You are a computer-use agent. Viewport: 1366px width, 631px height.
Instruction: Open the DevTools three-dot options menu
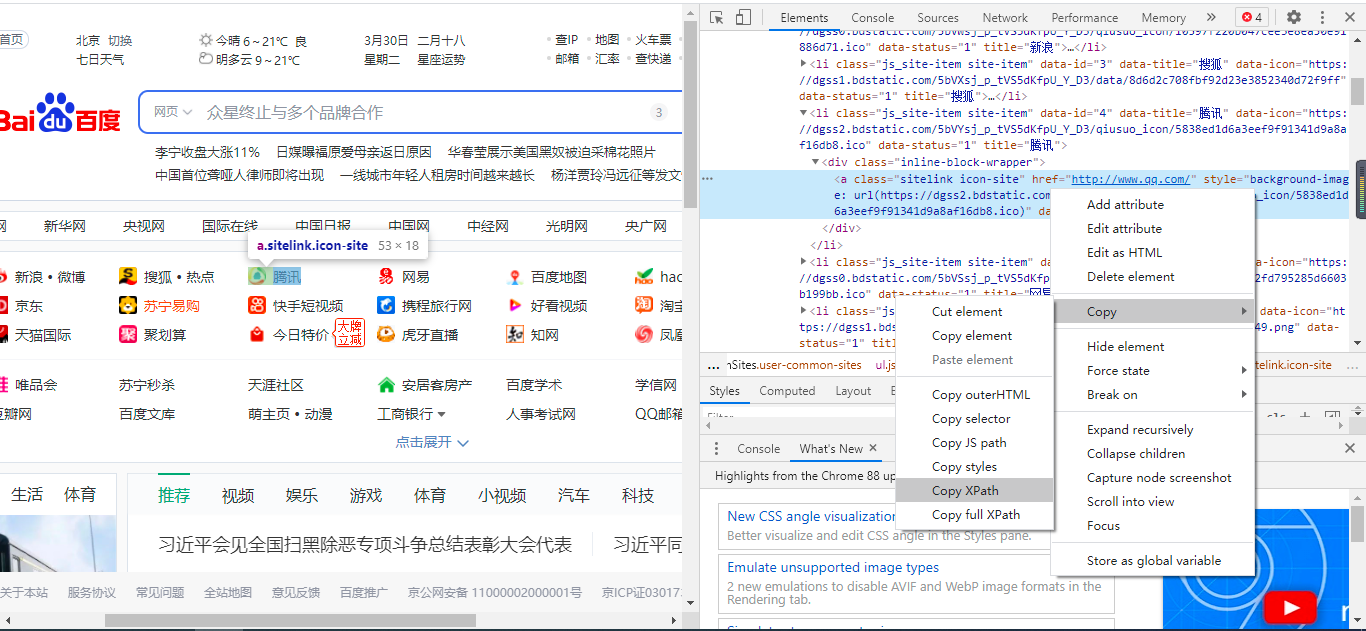tap(1322, 17)
